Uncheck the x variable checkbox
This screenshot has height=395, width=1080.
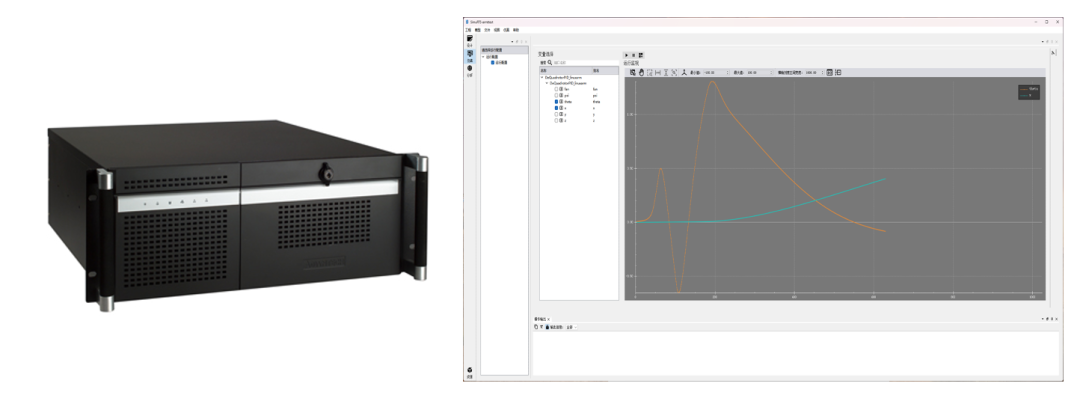[x=557, y=108]
